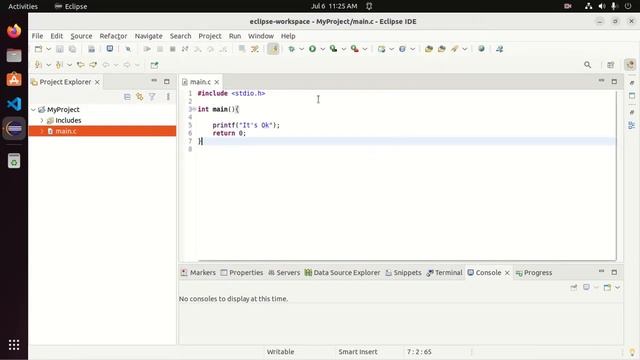This screenshot has height=360, width=640.
Task: Open the External Tools dropdown arrow
Action: [365, 49]
